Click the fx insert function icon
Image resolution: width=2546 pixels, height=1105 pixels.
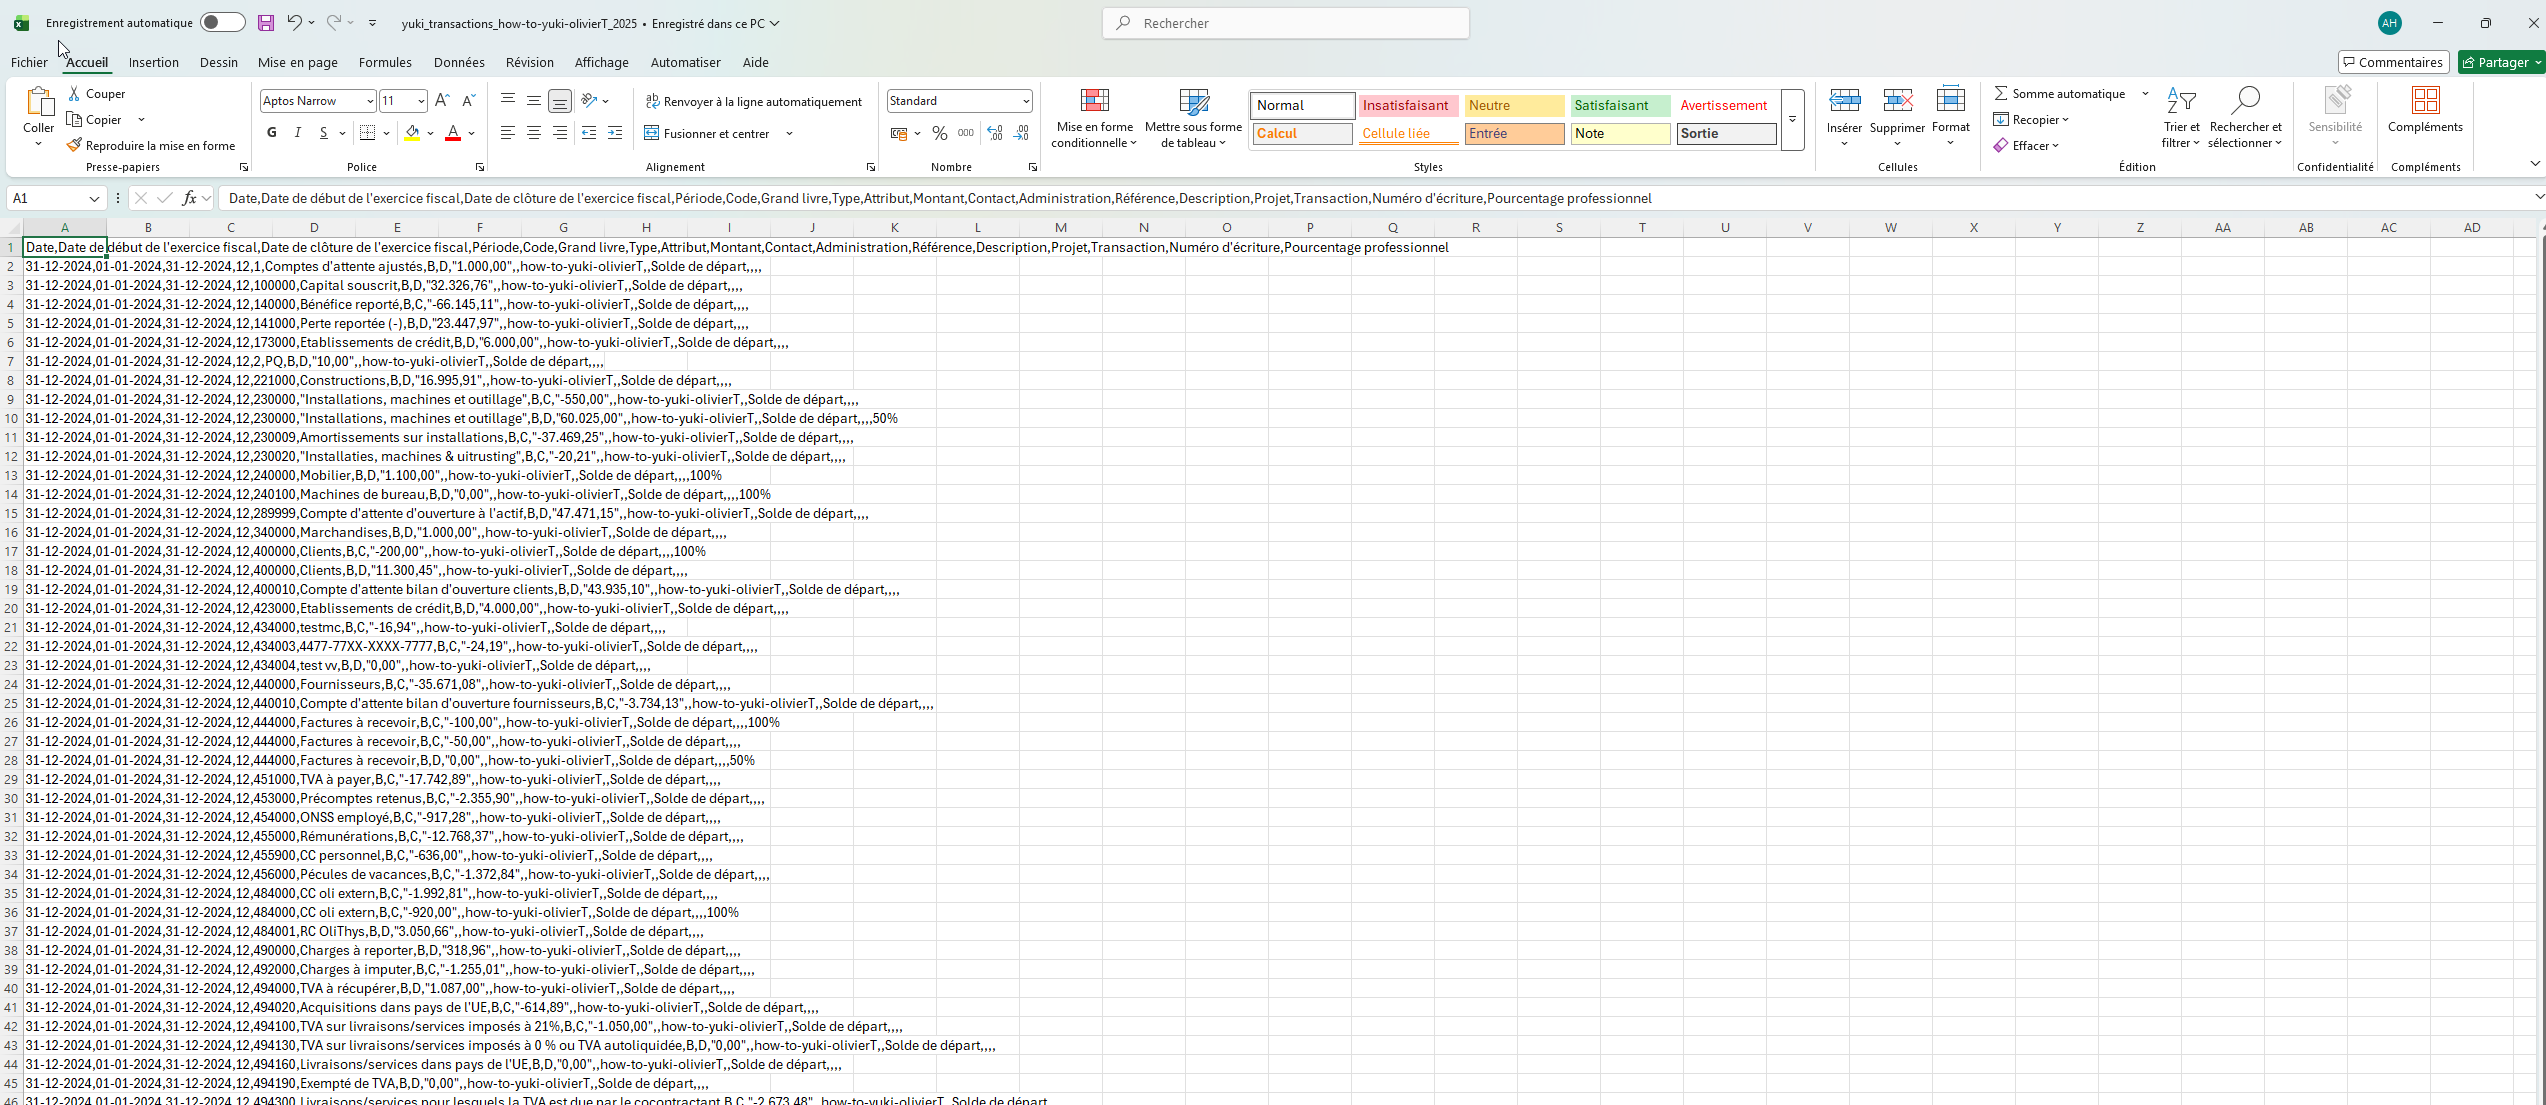[189, 198]
